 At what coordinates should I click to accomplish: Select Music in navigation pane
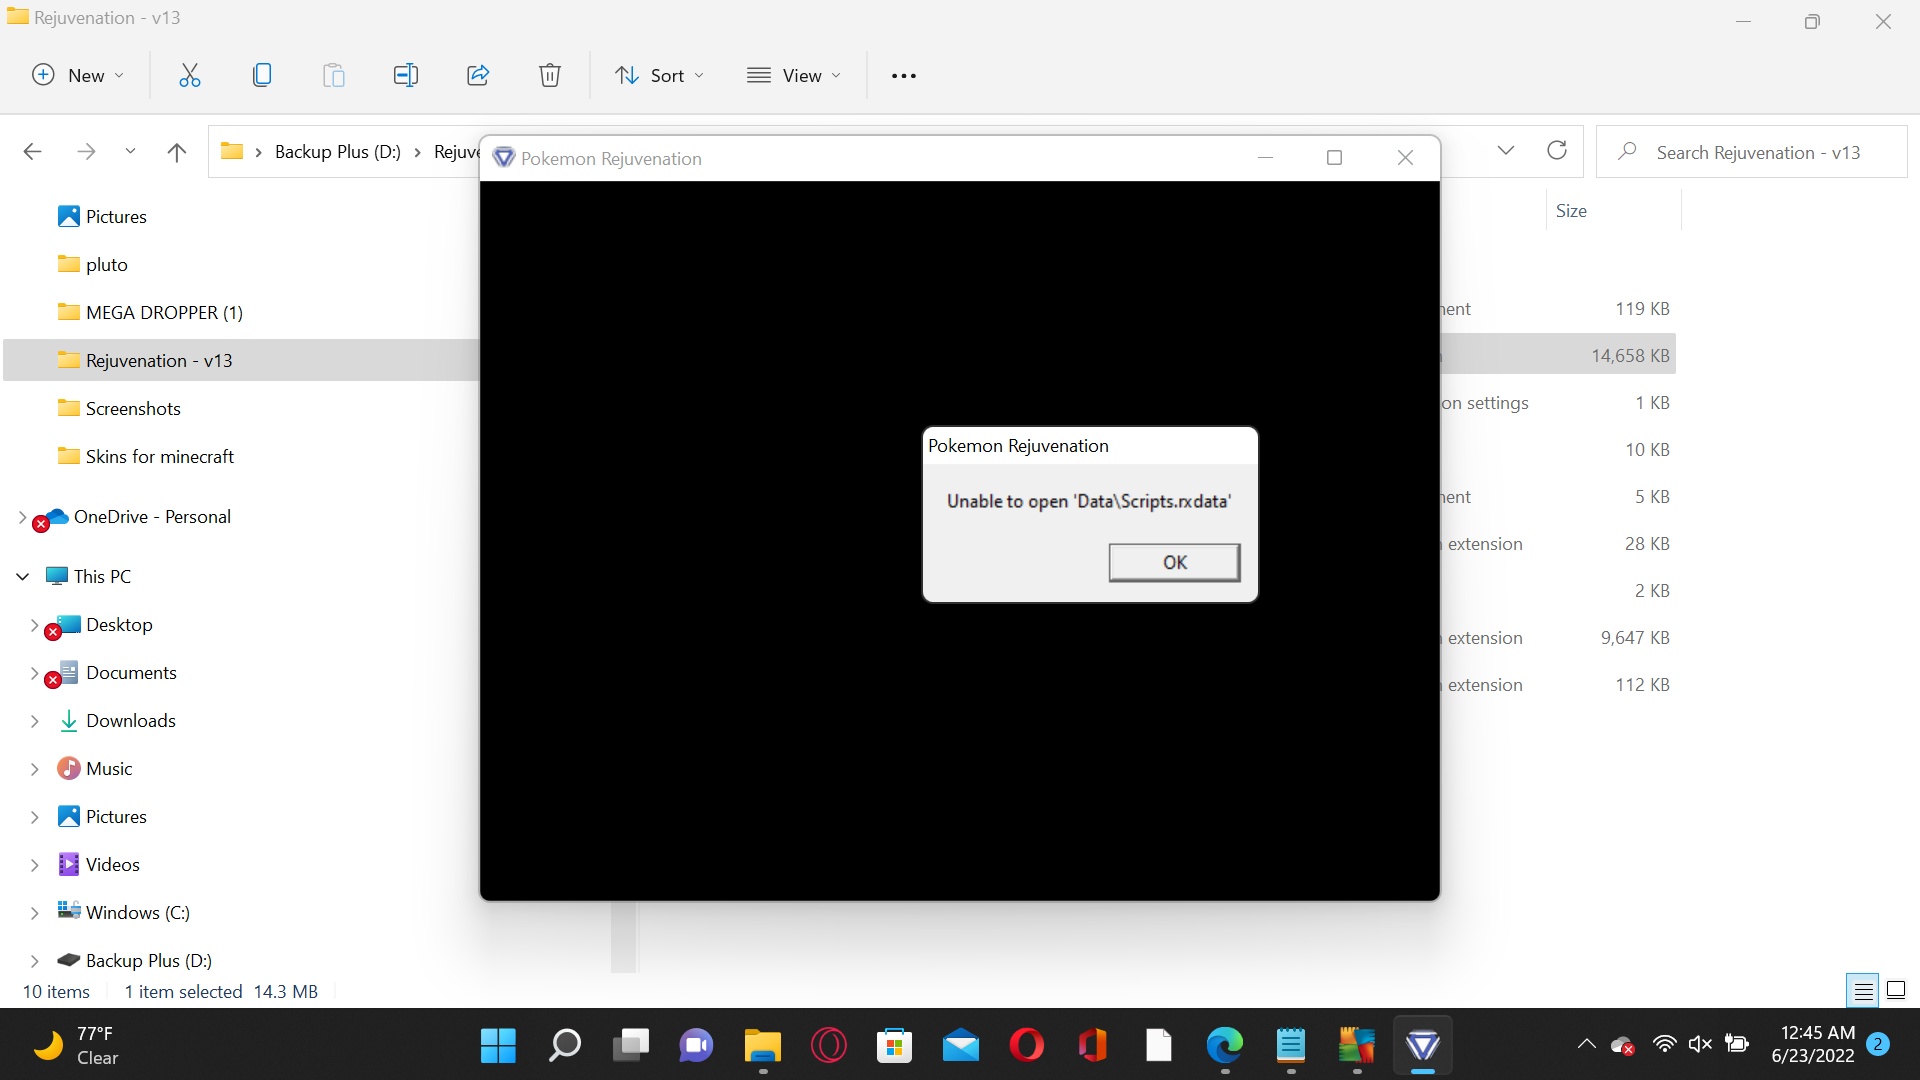click(x=109, y=768)
